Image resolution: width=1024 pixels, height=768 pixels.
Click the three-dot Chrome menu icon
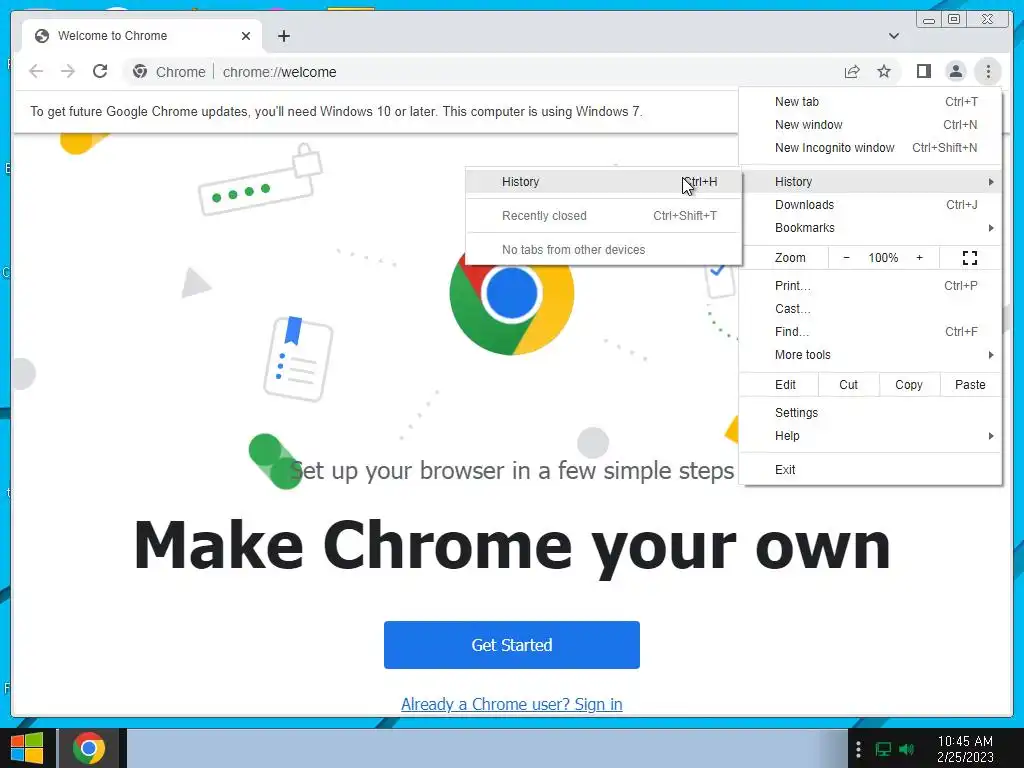(x=988, y=71)
